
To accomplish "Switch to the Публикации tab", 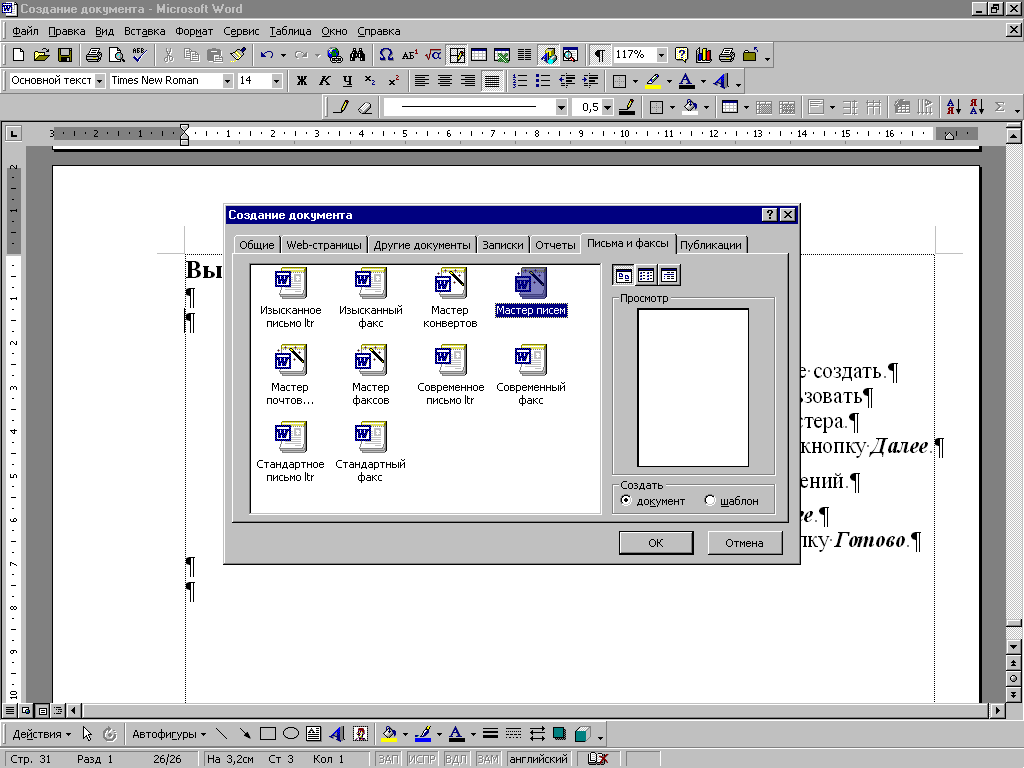I will pyautogui.click(x=711, y=245).
